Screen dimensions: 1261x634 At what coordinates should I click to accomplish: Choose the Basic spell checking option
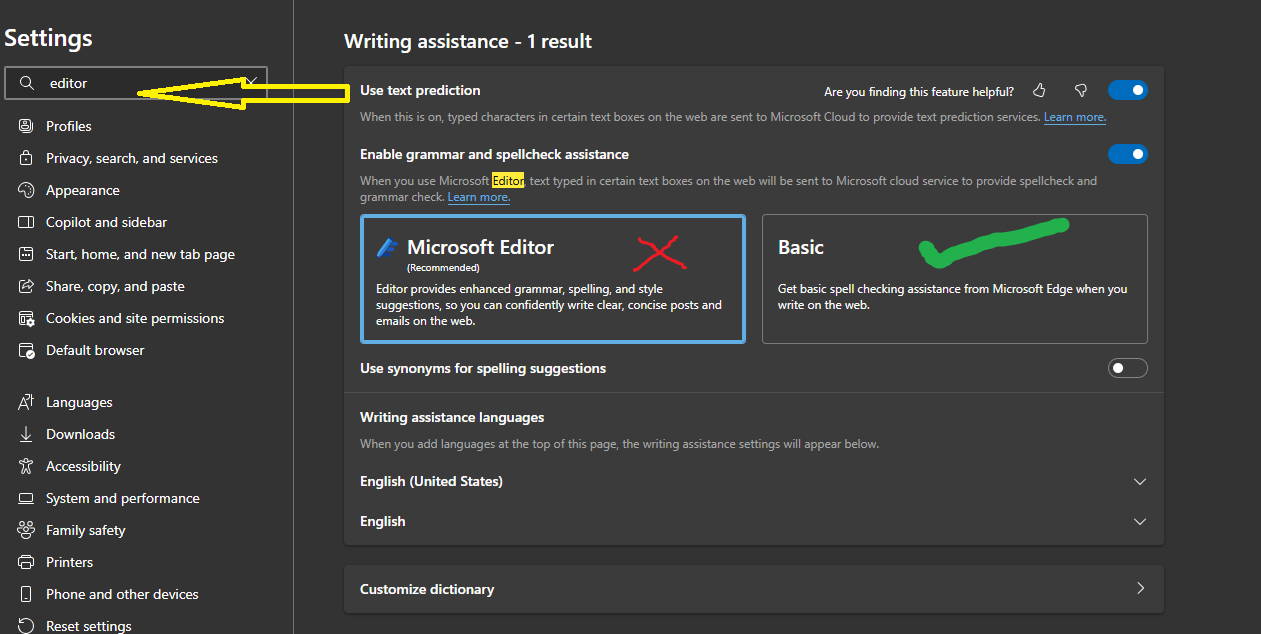coord(954,279)
